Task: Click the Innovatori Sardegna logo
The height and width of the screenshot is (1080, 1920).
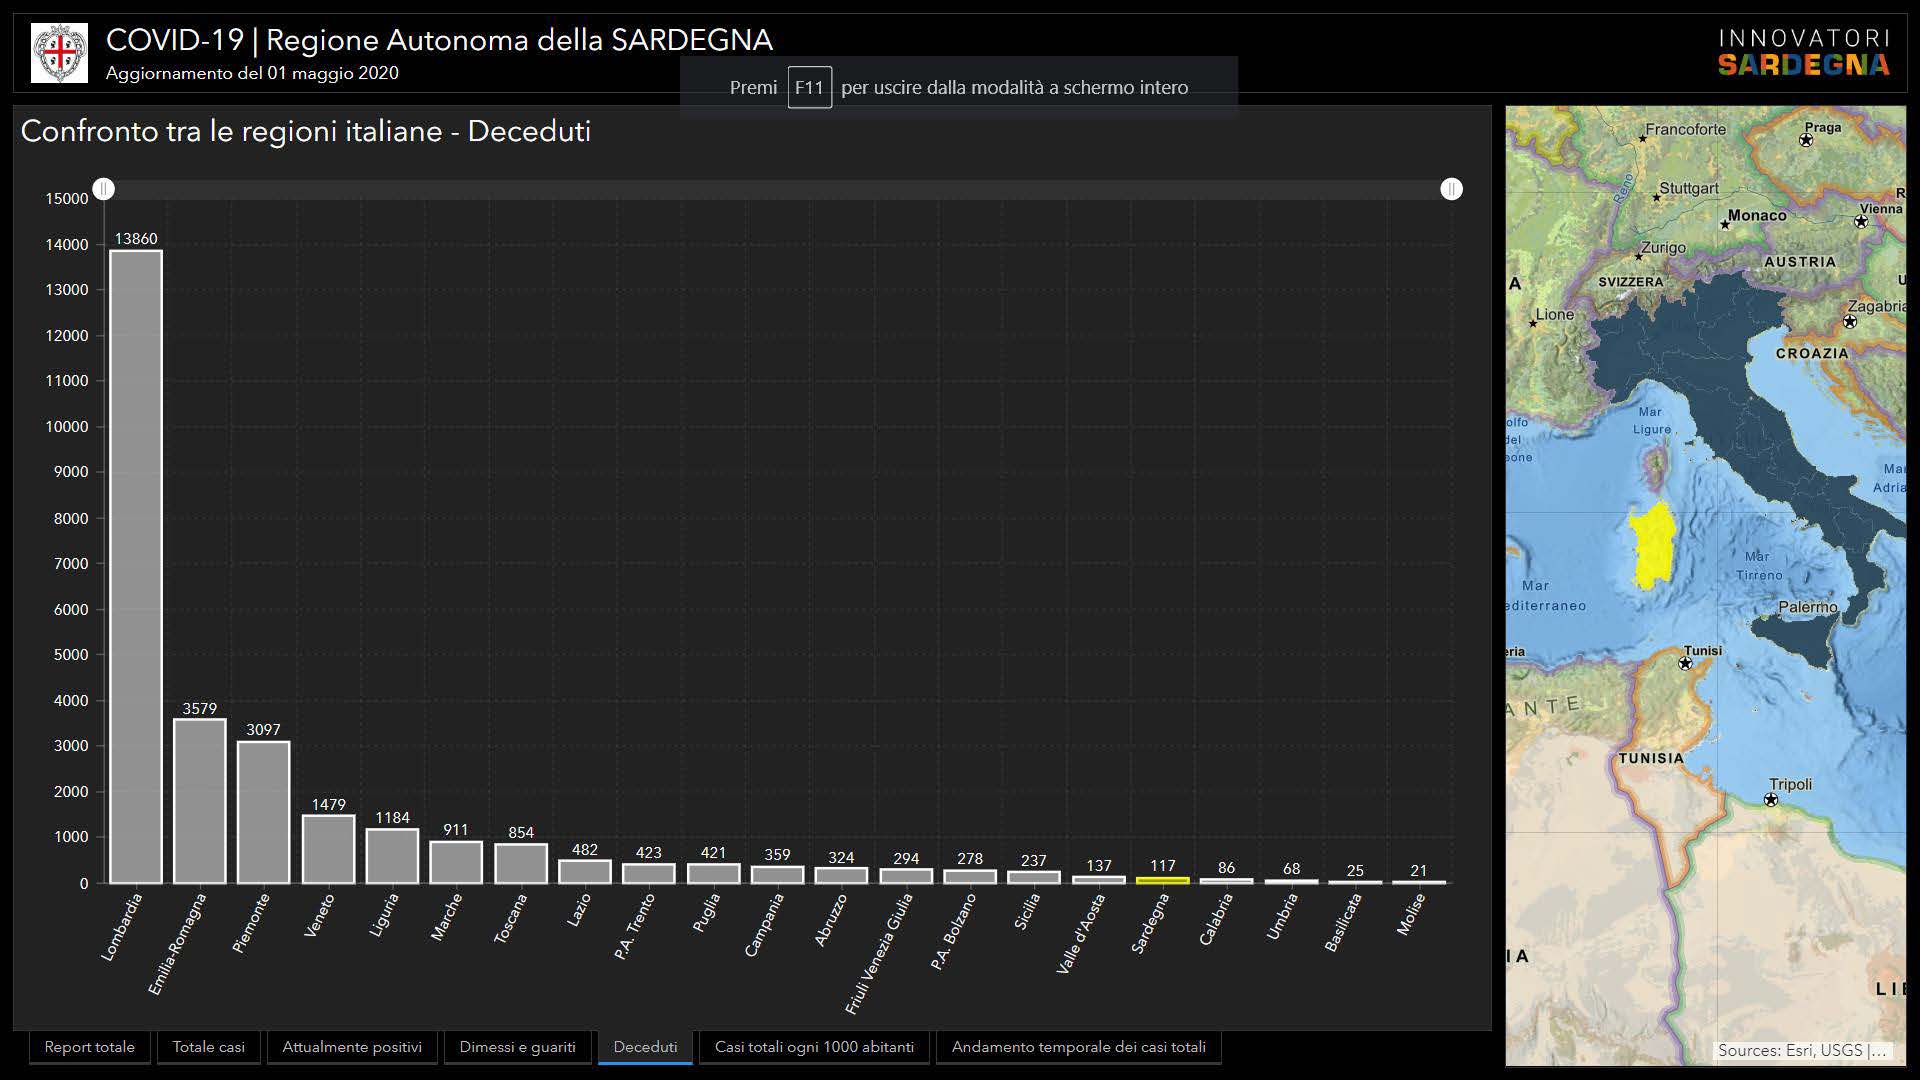Action: (1803, 53)
